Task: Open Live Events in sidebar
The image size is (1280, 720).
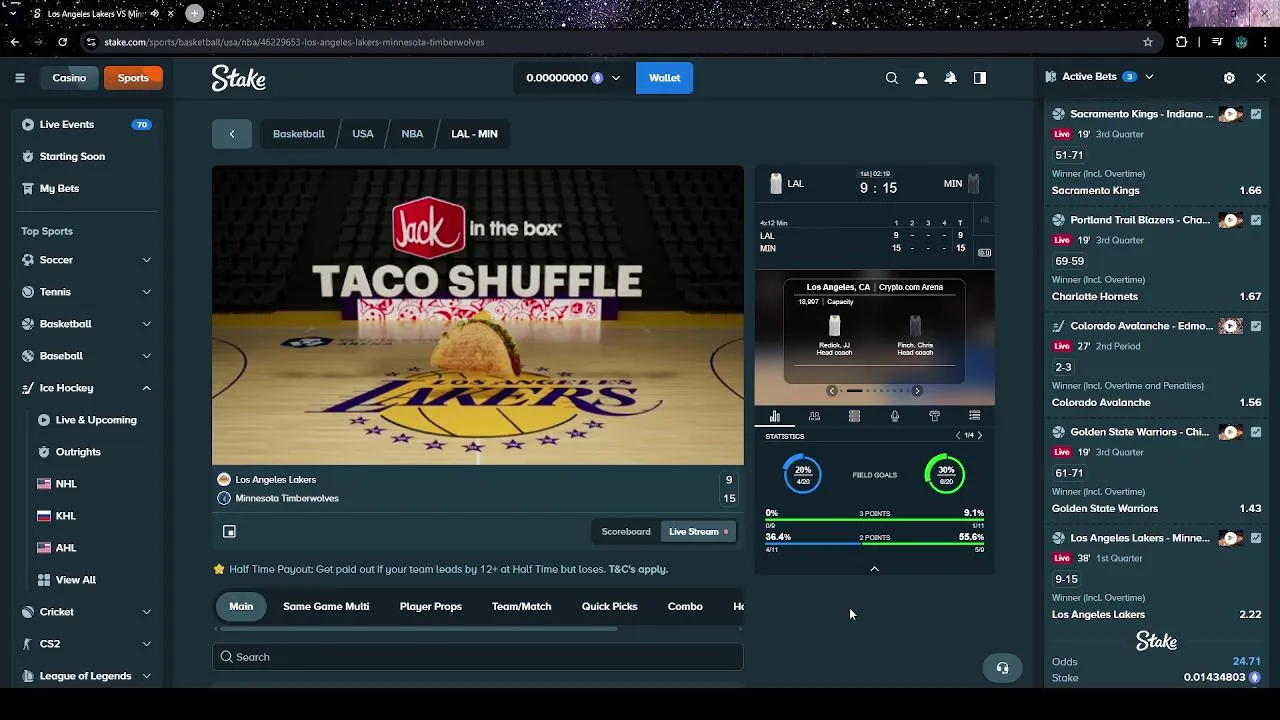Action: 87,125
